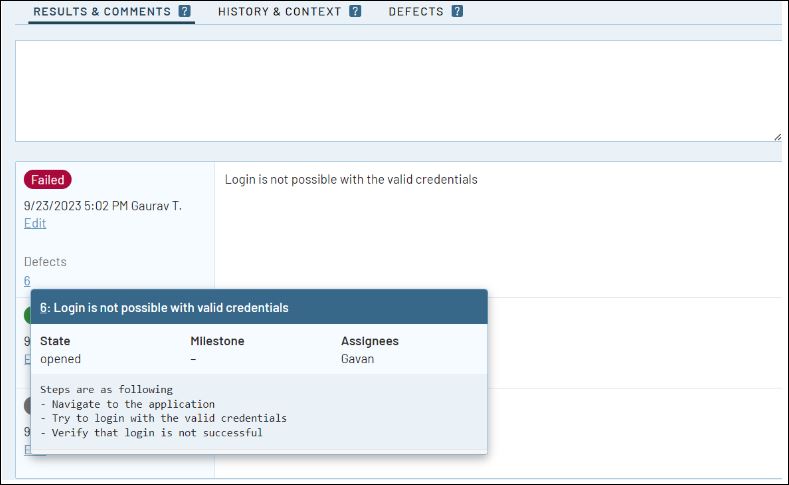The height and width of the screenshot is (485, 789).
Task: Click help icon next to History & Context
Action: click(x=355, y=11)
